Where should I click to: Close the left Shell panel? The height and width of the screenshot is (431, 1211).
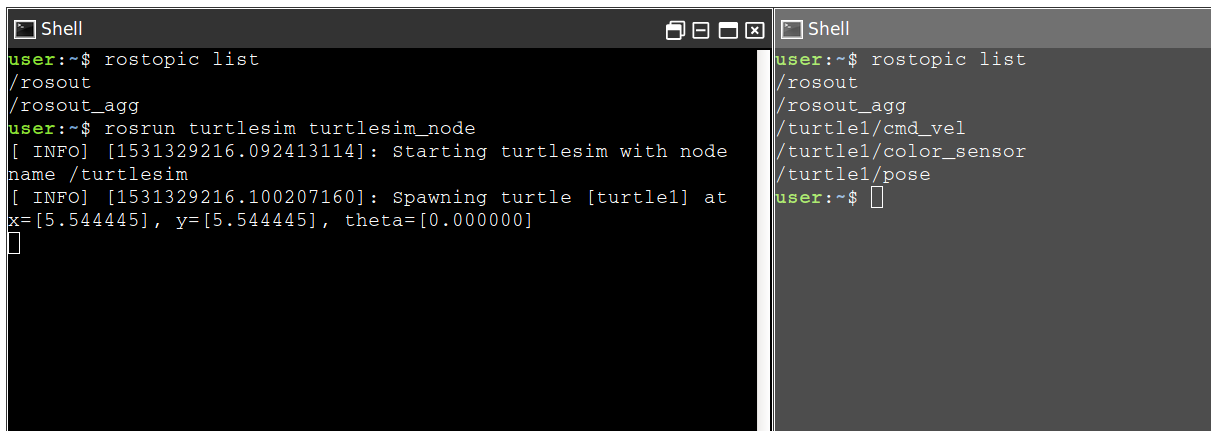coord(755,31)
